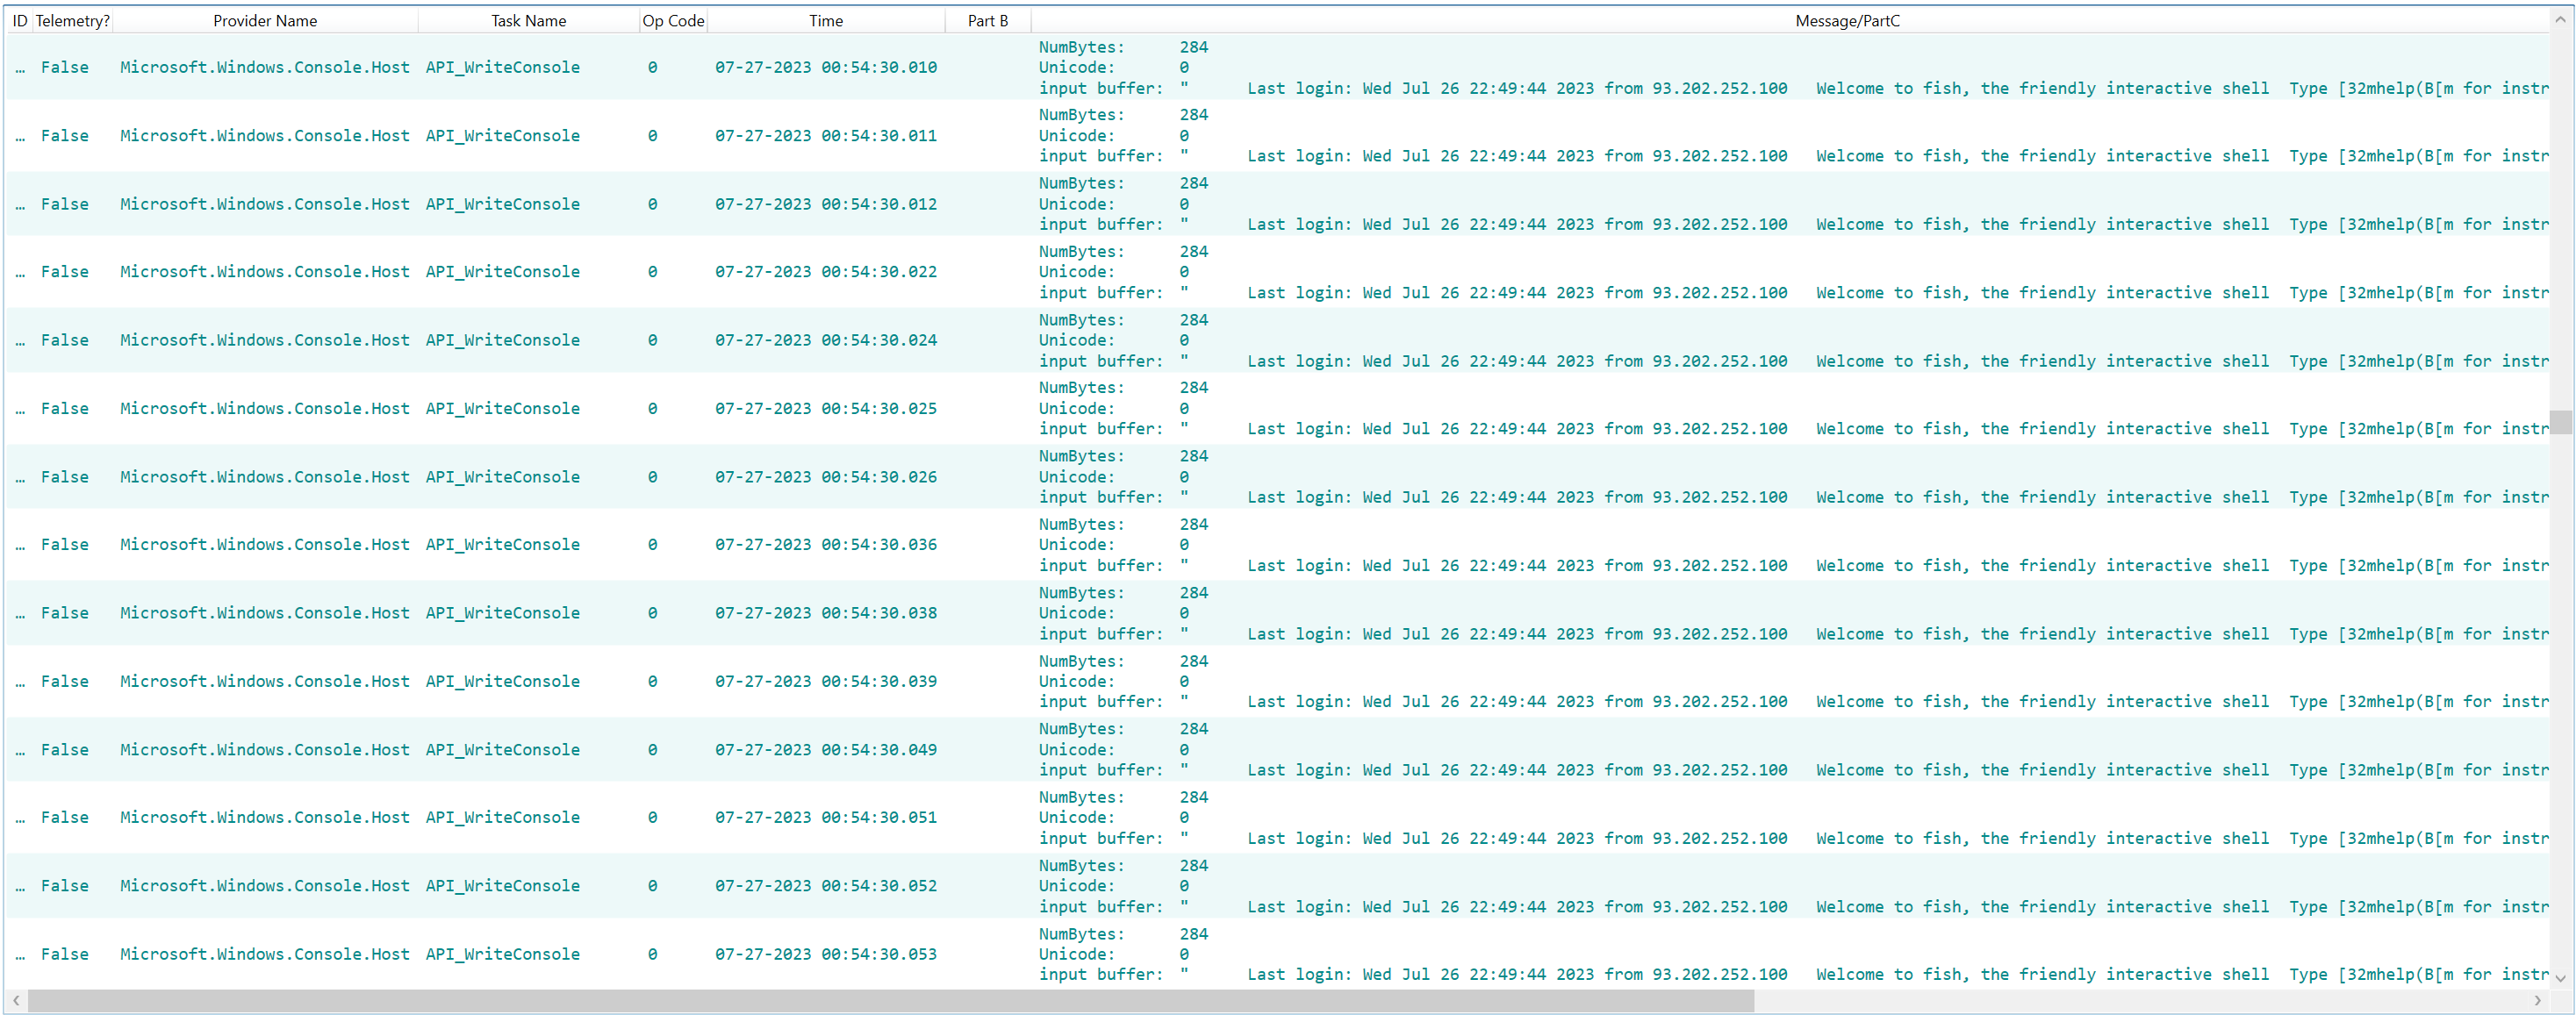The image size is (2576, 1015).
Task: Click the ID column header
Action: point(19,21)
